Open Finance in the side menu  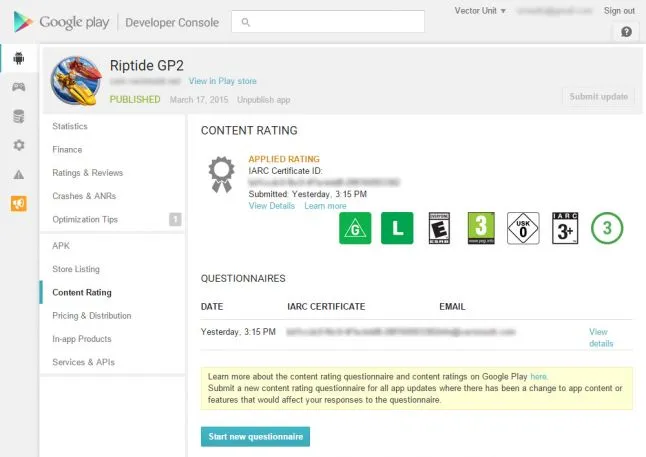click(67, 150)
